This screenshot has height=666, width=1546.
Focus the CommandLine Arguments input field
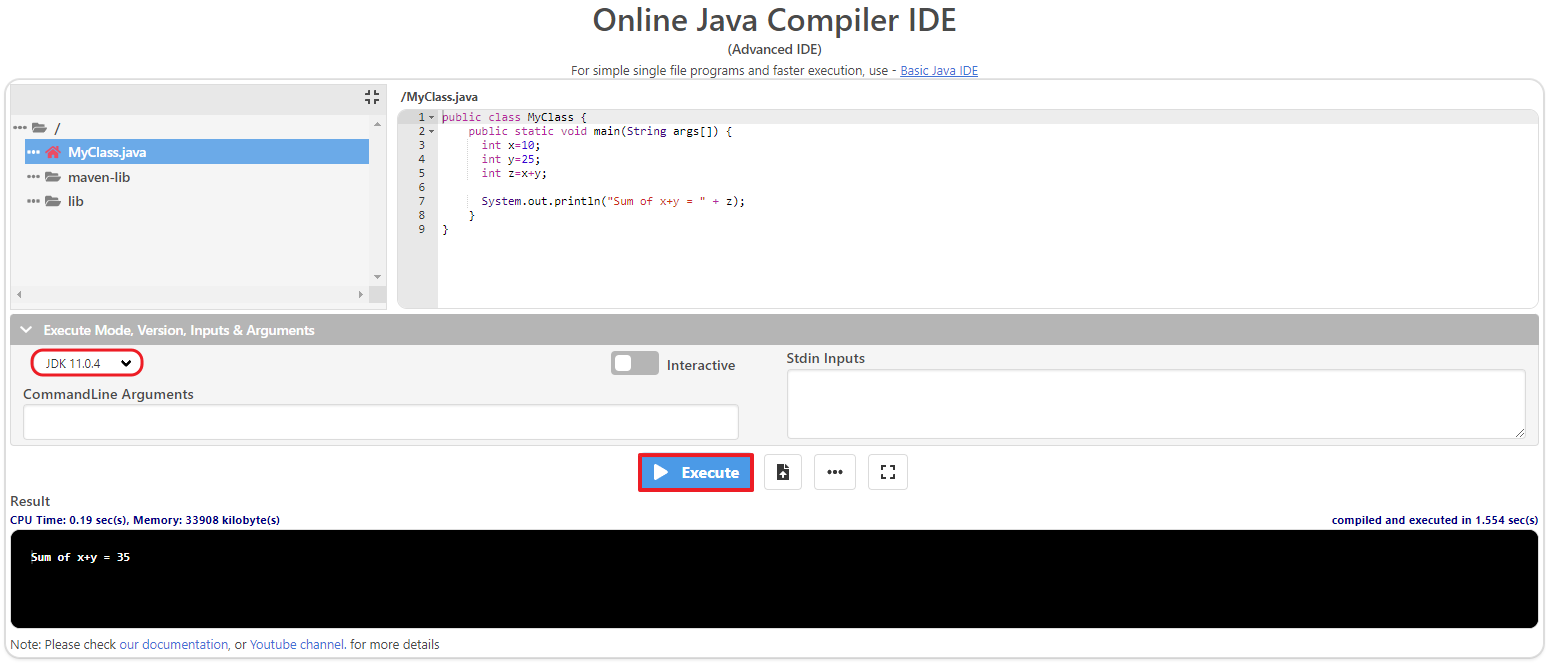(381, 422)
